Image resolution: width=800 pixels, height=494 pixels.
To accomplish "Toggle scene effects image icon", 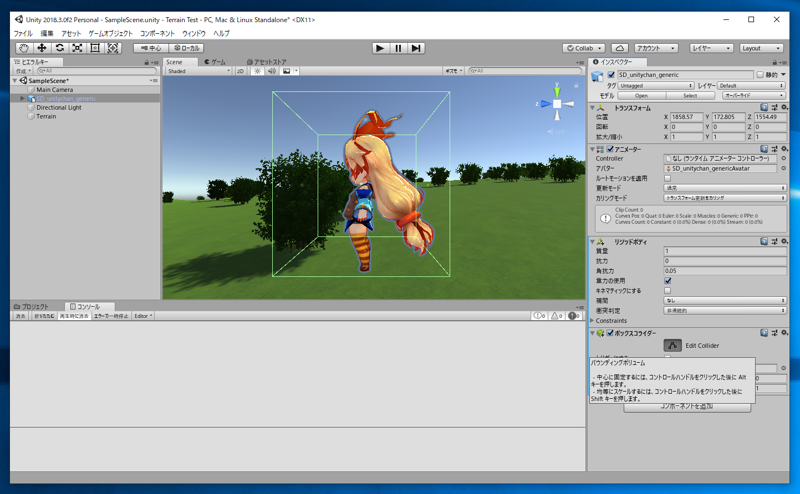I will click(x=287, y=71).
